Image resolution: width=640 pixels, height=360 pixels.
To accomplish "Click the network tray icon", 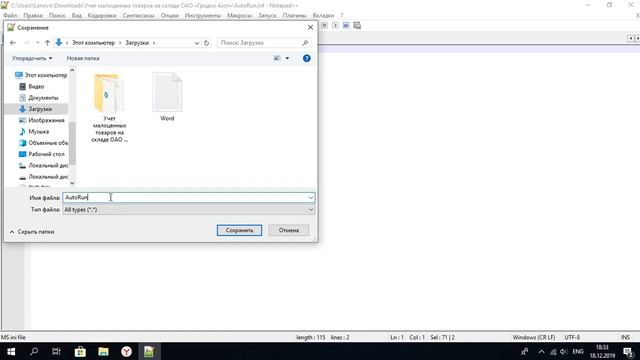I will [x=553, y=351].
